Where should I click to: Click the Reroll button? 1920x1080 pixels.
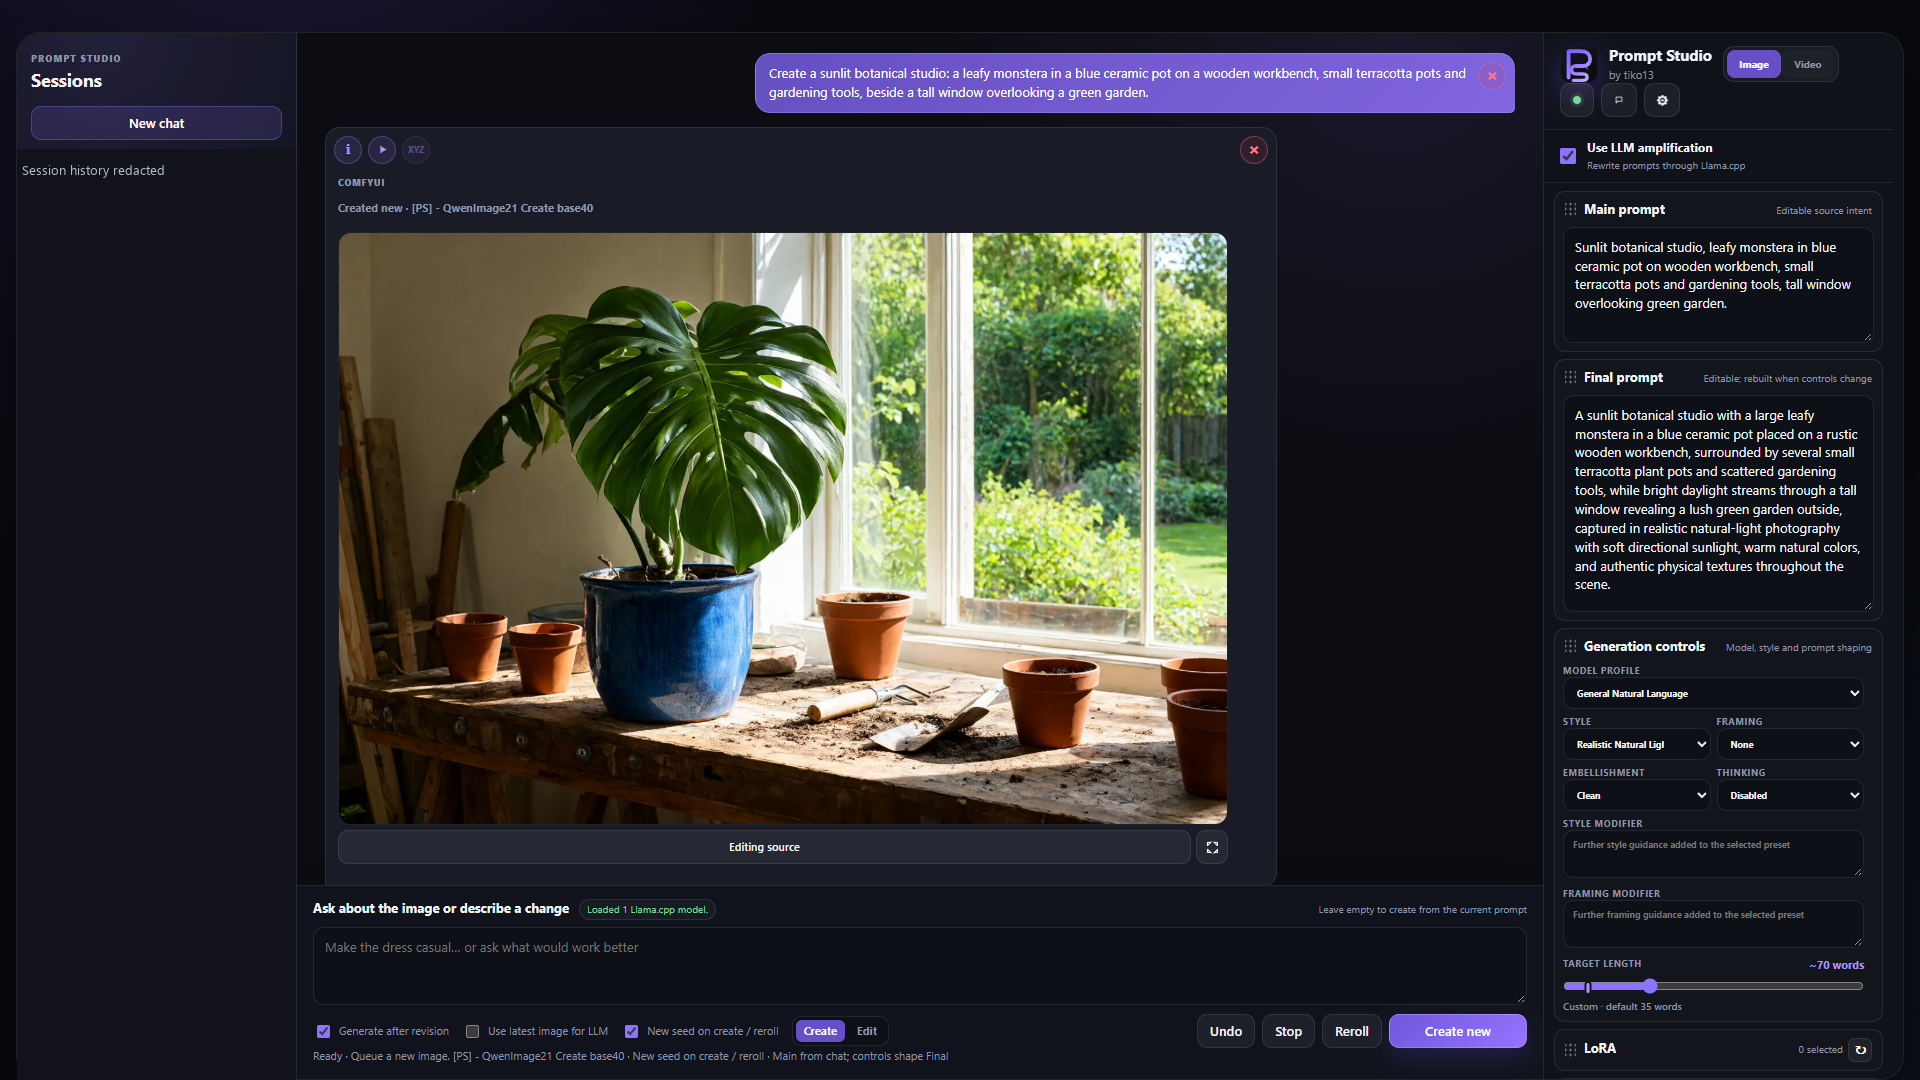pyautogui.click(x=1351, y=1031)
